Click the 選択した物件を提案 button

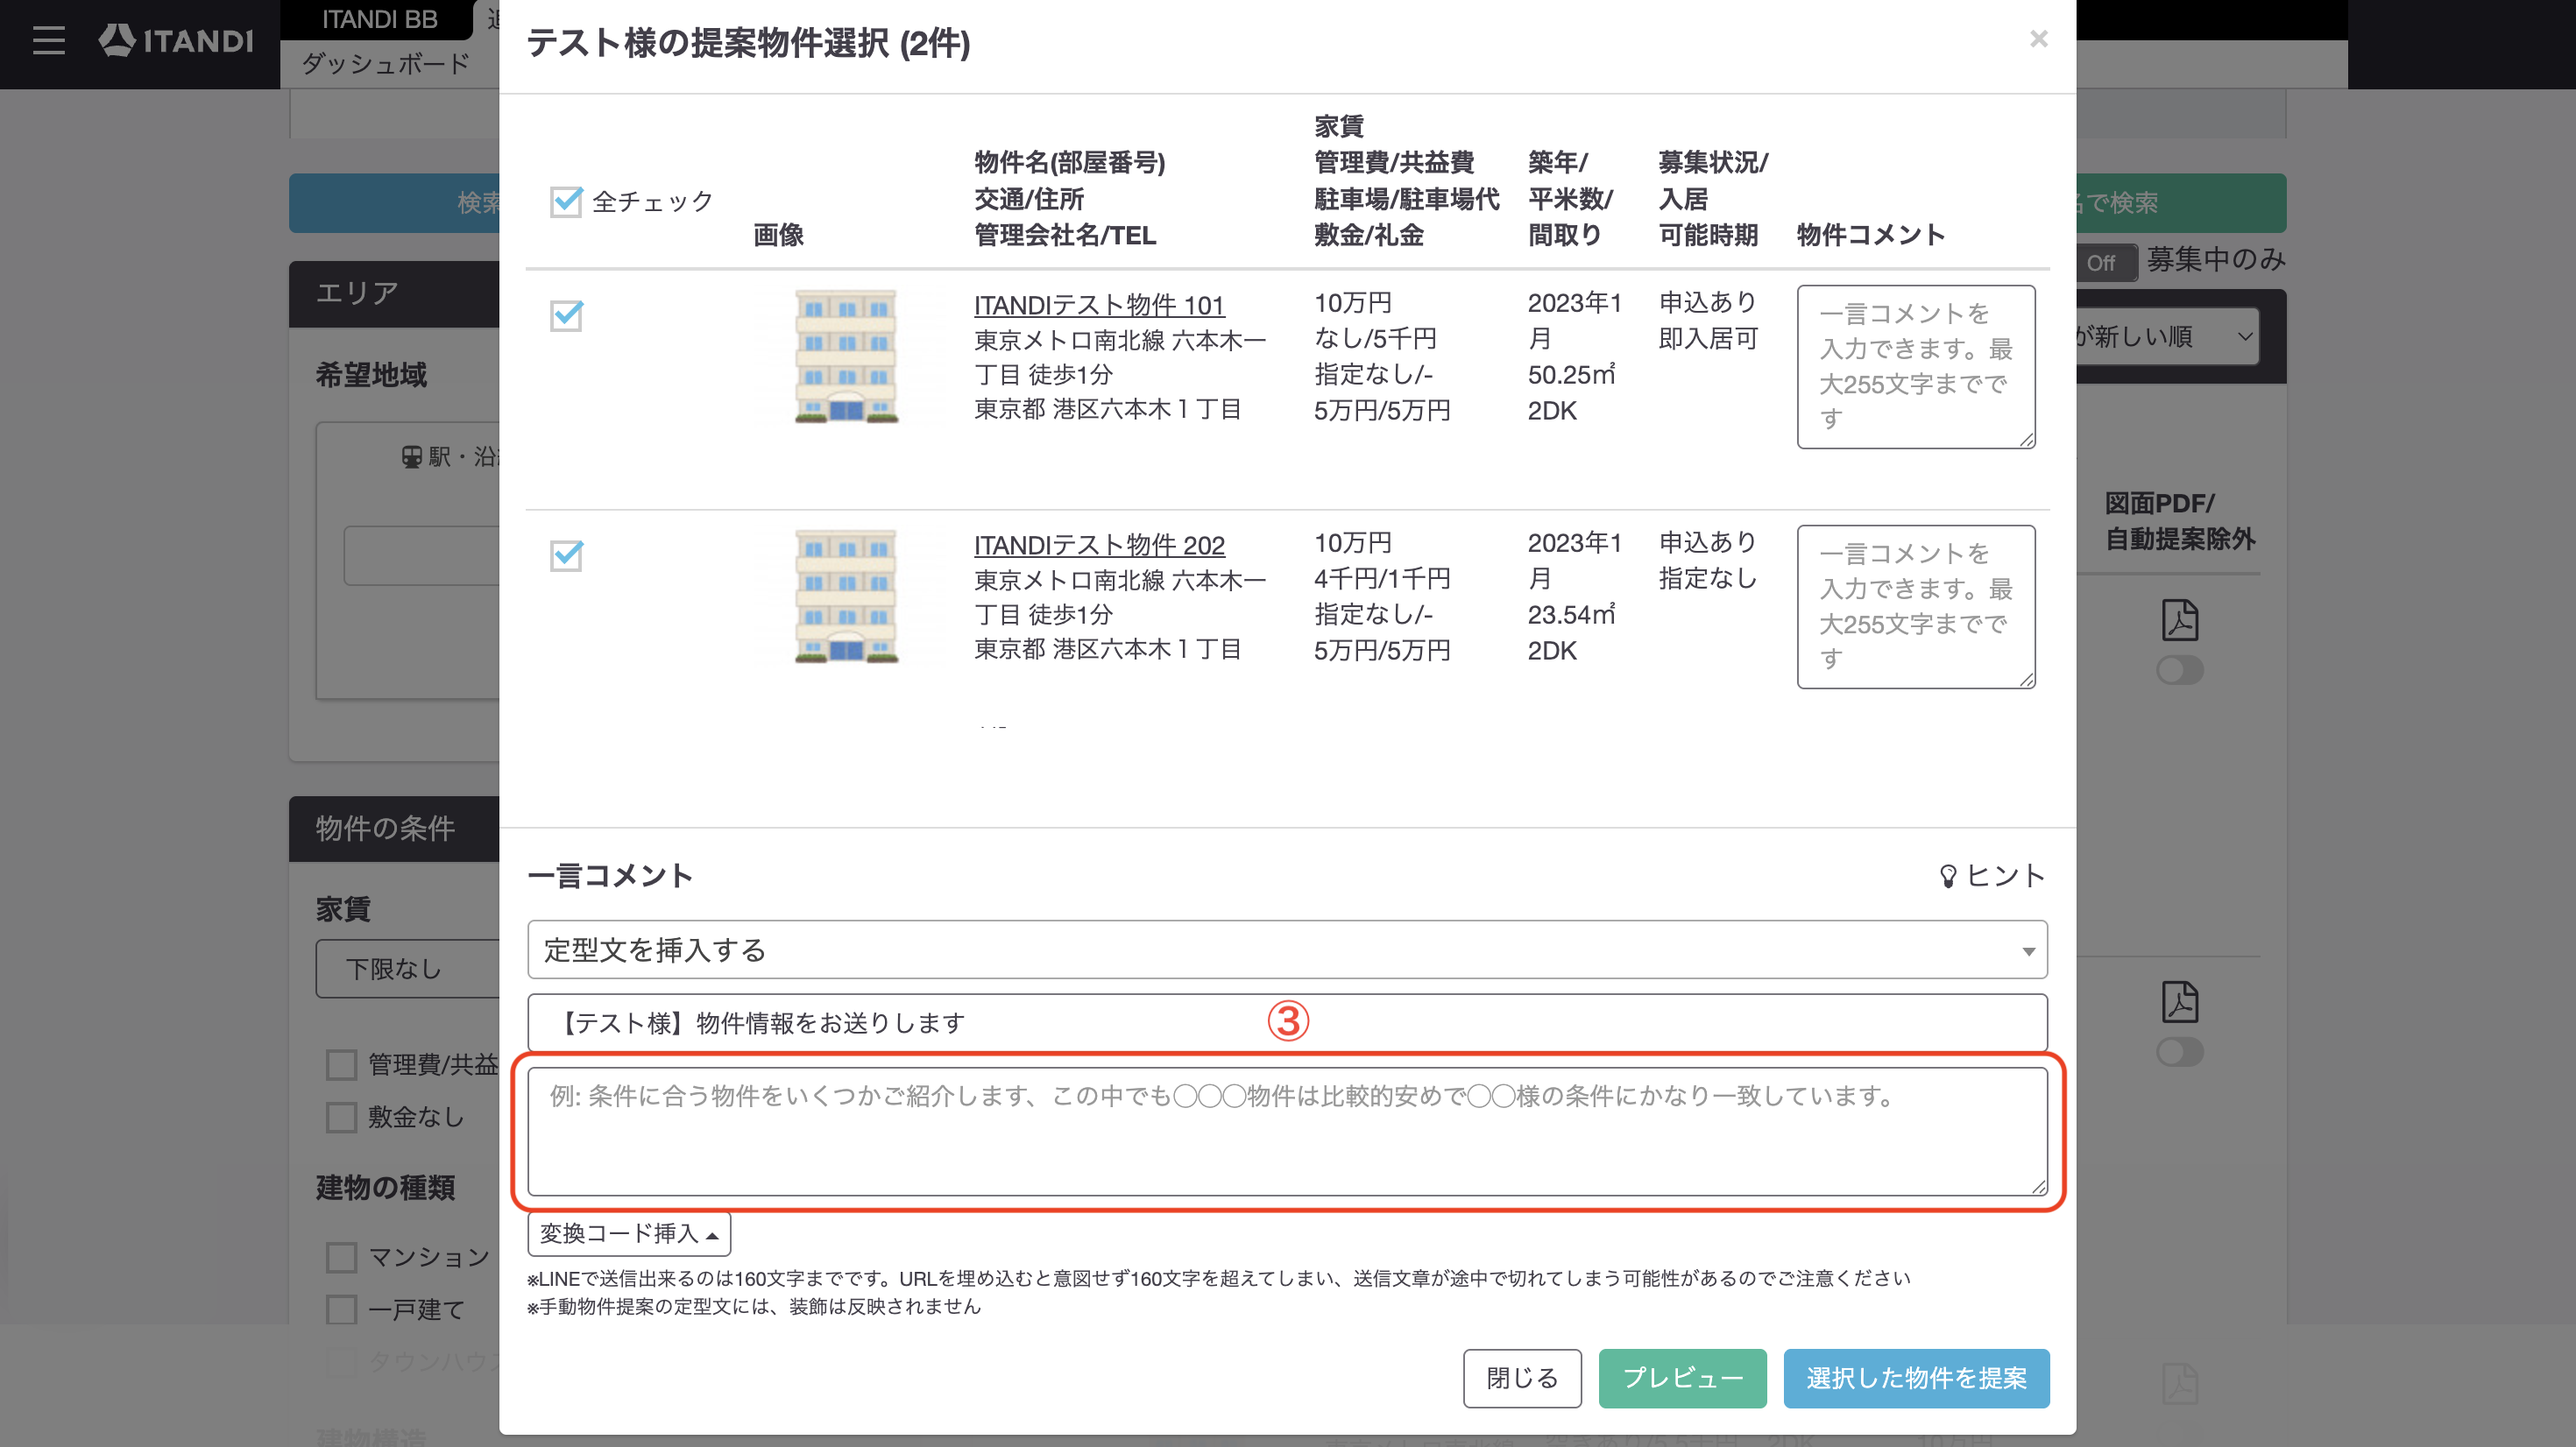click(1916, 1378)
